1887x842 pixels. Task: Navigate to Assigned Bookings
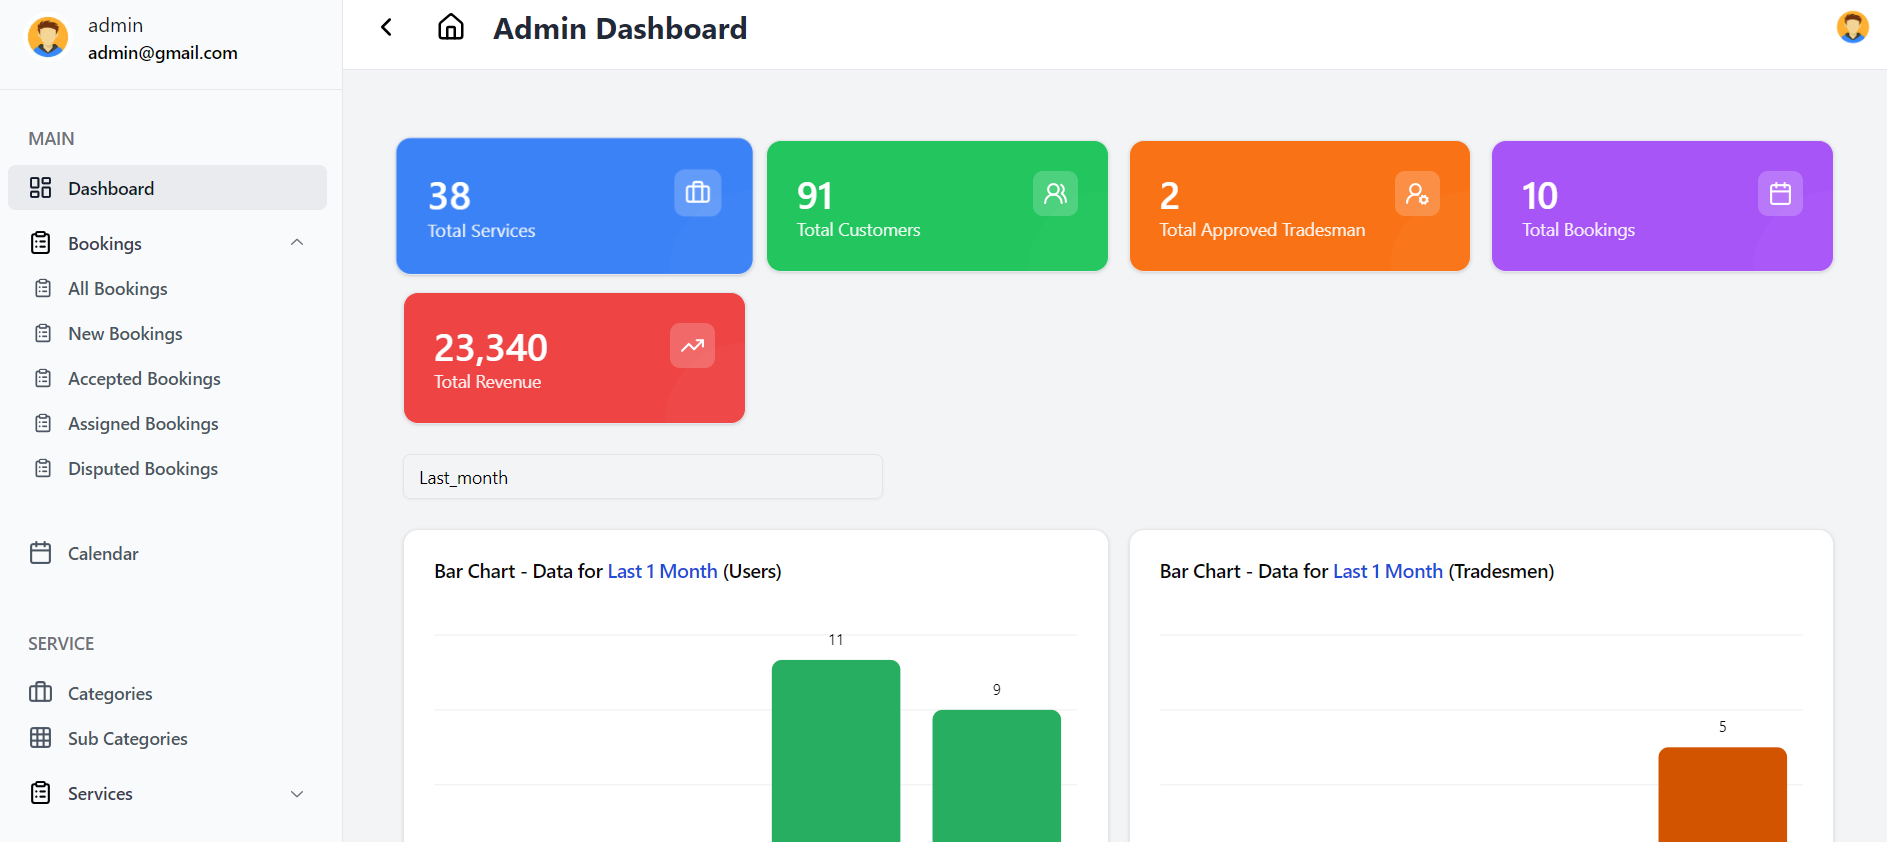coord(143,424)
